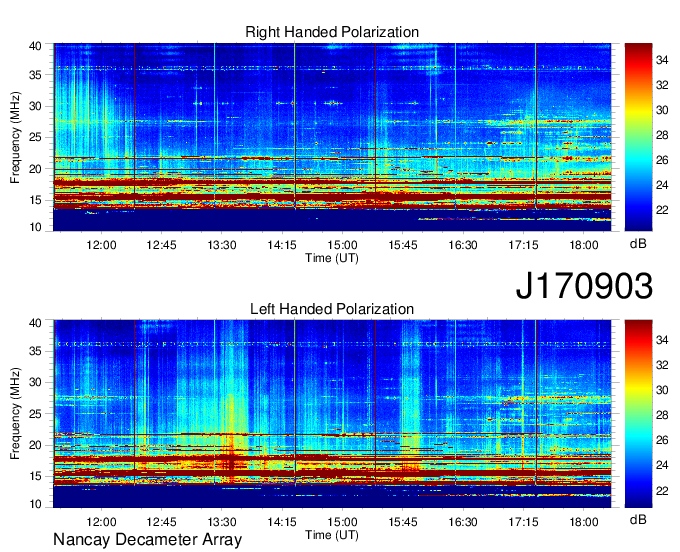This screenshot has width=680, height=552.
Task: Click the 14:15 time tick of the right-handed plot
Action: (282, 245)
